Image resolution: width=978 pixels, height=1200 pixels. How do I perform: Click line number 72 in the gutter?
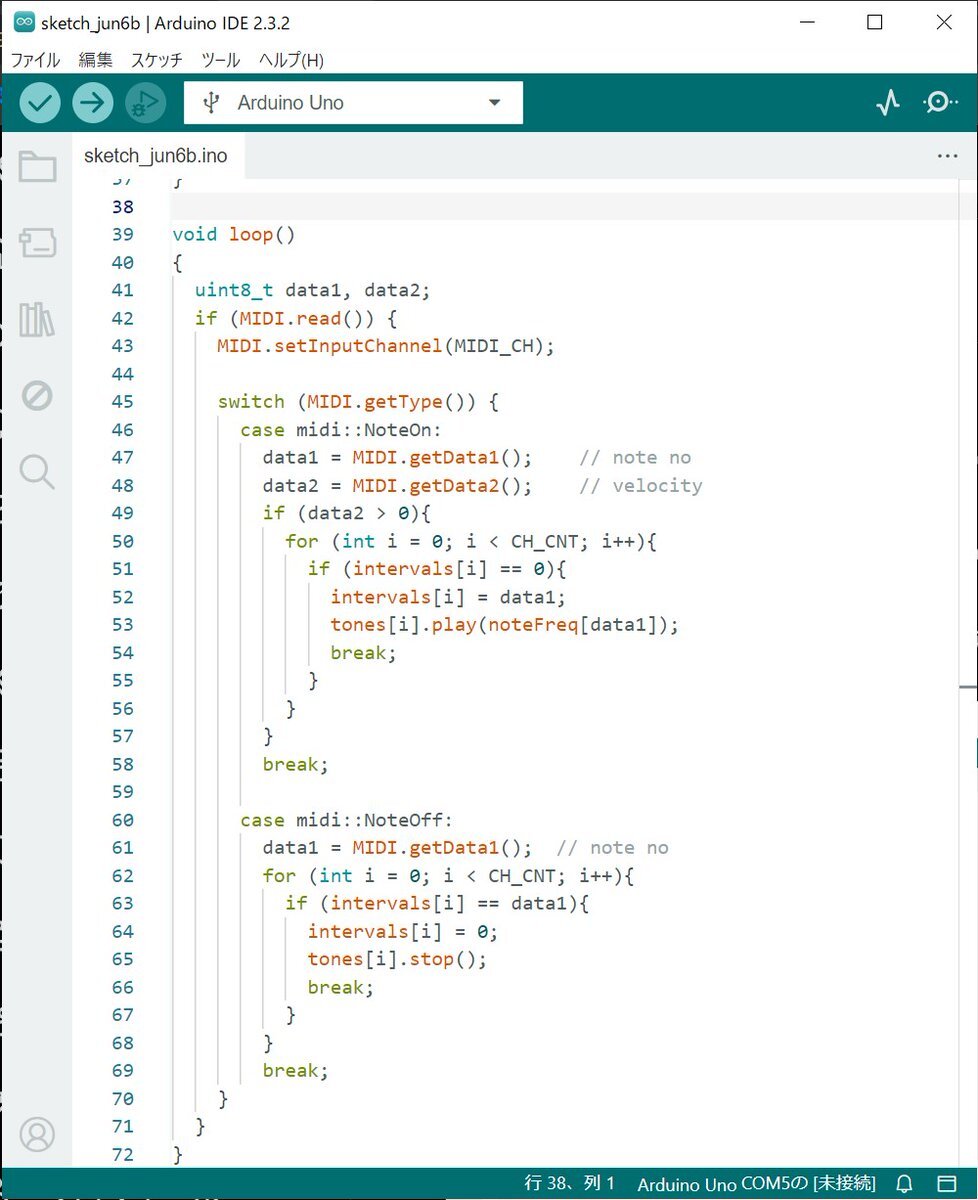tap(123, 1155)
